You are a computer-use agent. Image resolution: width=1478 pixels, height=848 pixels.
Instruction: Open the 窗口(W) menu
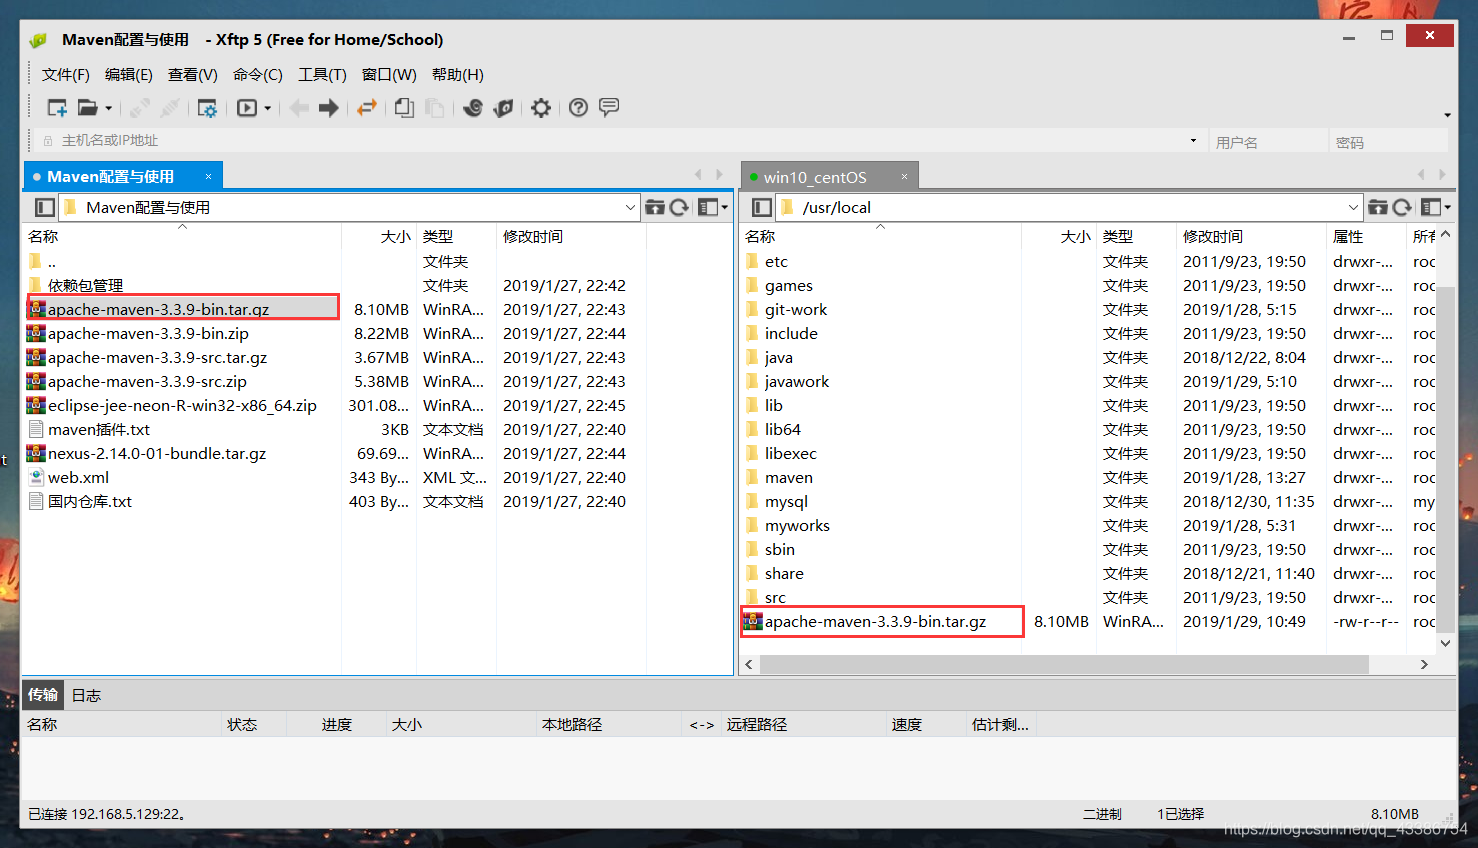point(389,75)
